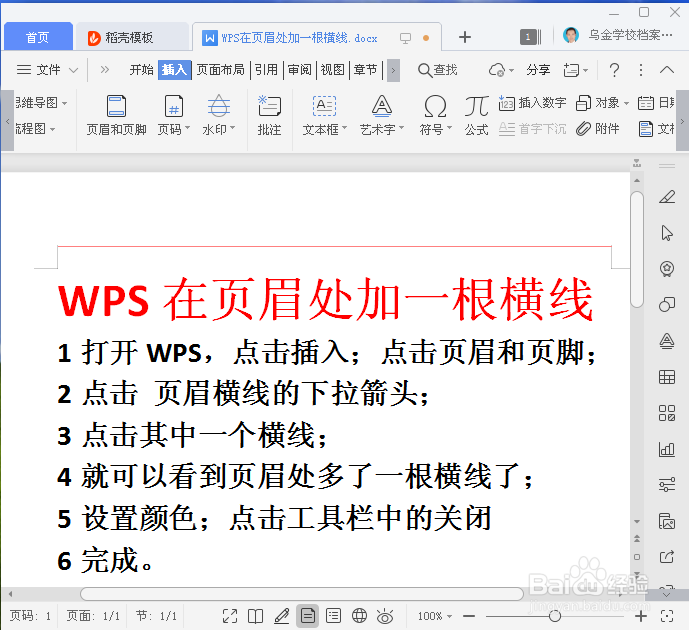Click the user account name 乌金学校档案
This screenshot has width=689, height=630.
pos(630,35)
